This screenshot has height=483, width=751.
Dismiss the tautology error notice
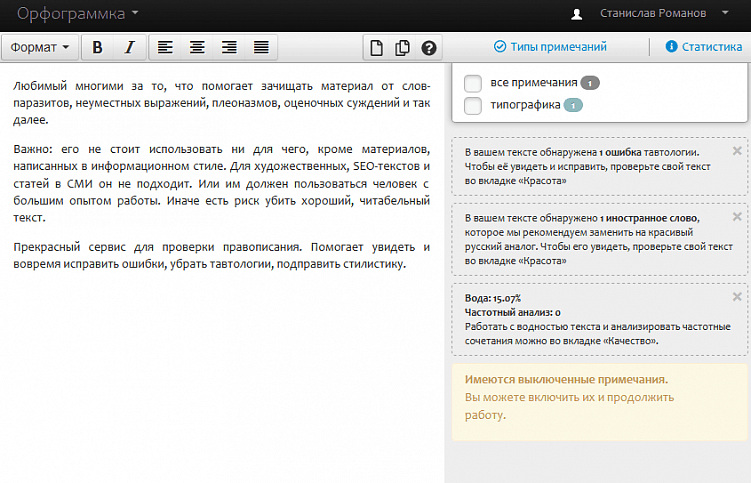coord(737,151)
